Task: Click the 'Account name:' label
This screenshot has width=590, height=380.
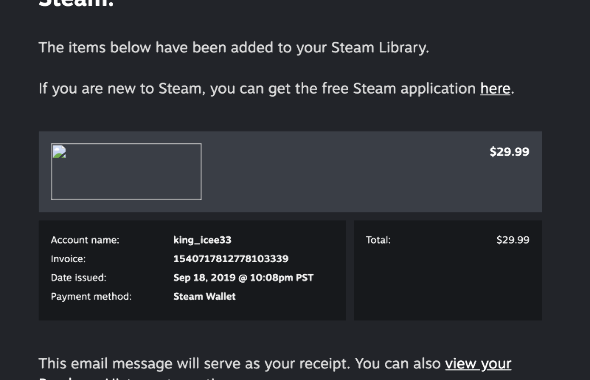Action: [x=85, y=240]
